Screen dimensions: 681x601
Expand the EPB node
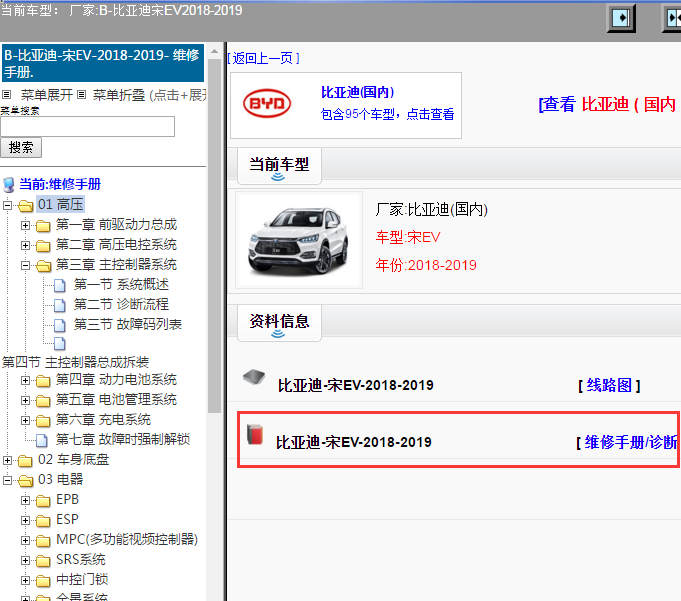[25, 500]
